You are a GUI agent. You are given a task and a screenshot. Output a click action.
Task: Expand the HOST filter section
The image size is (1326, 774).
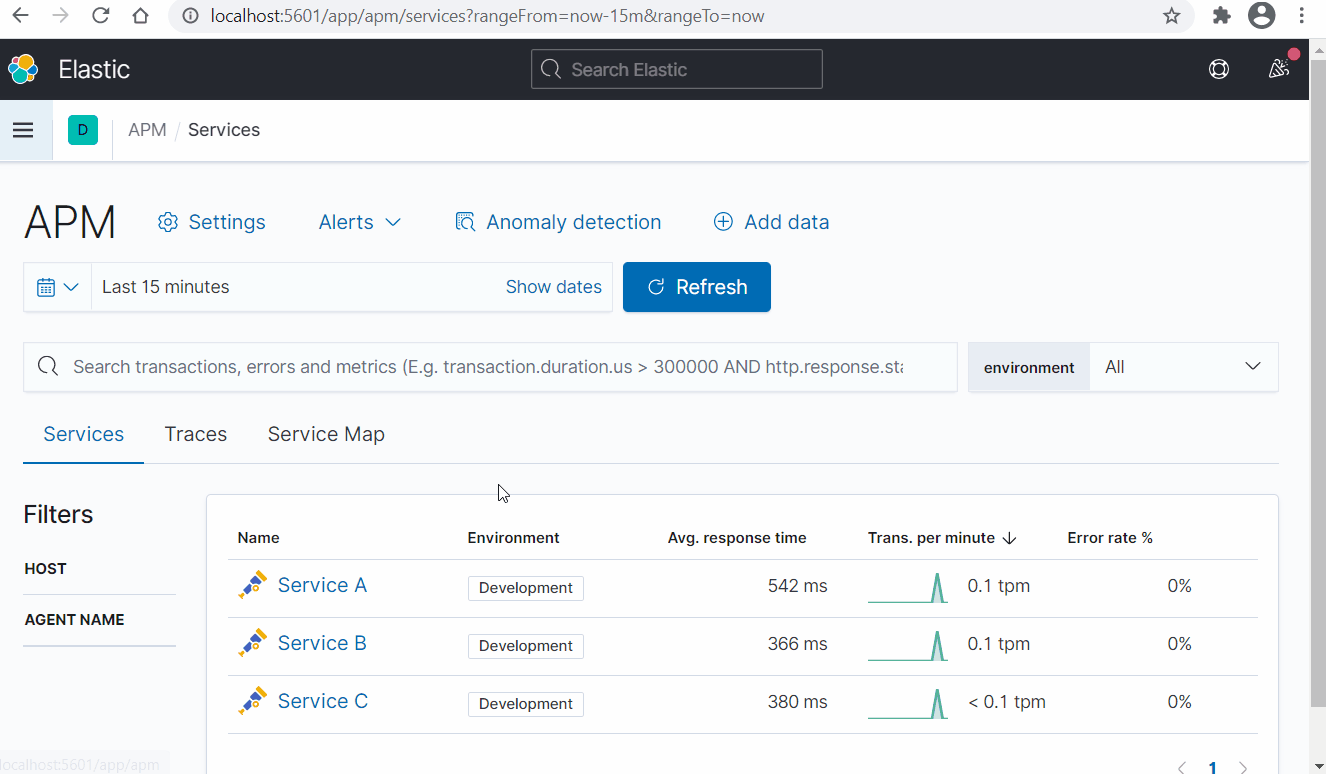[x=45, y=568]
